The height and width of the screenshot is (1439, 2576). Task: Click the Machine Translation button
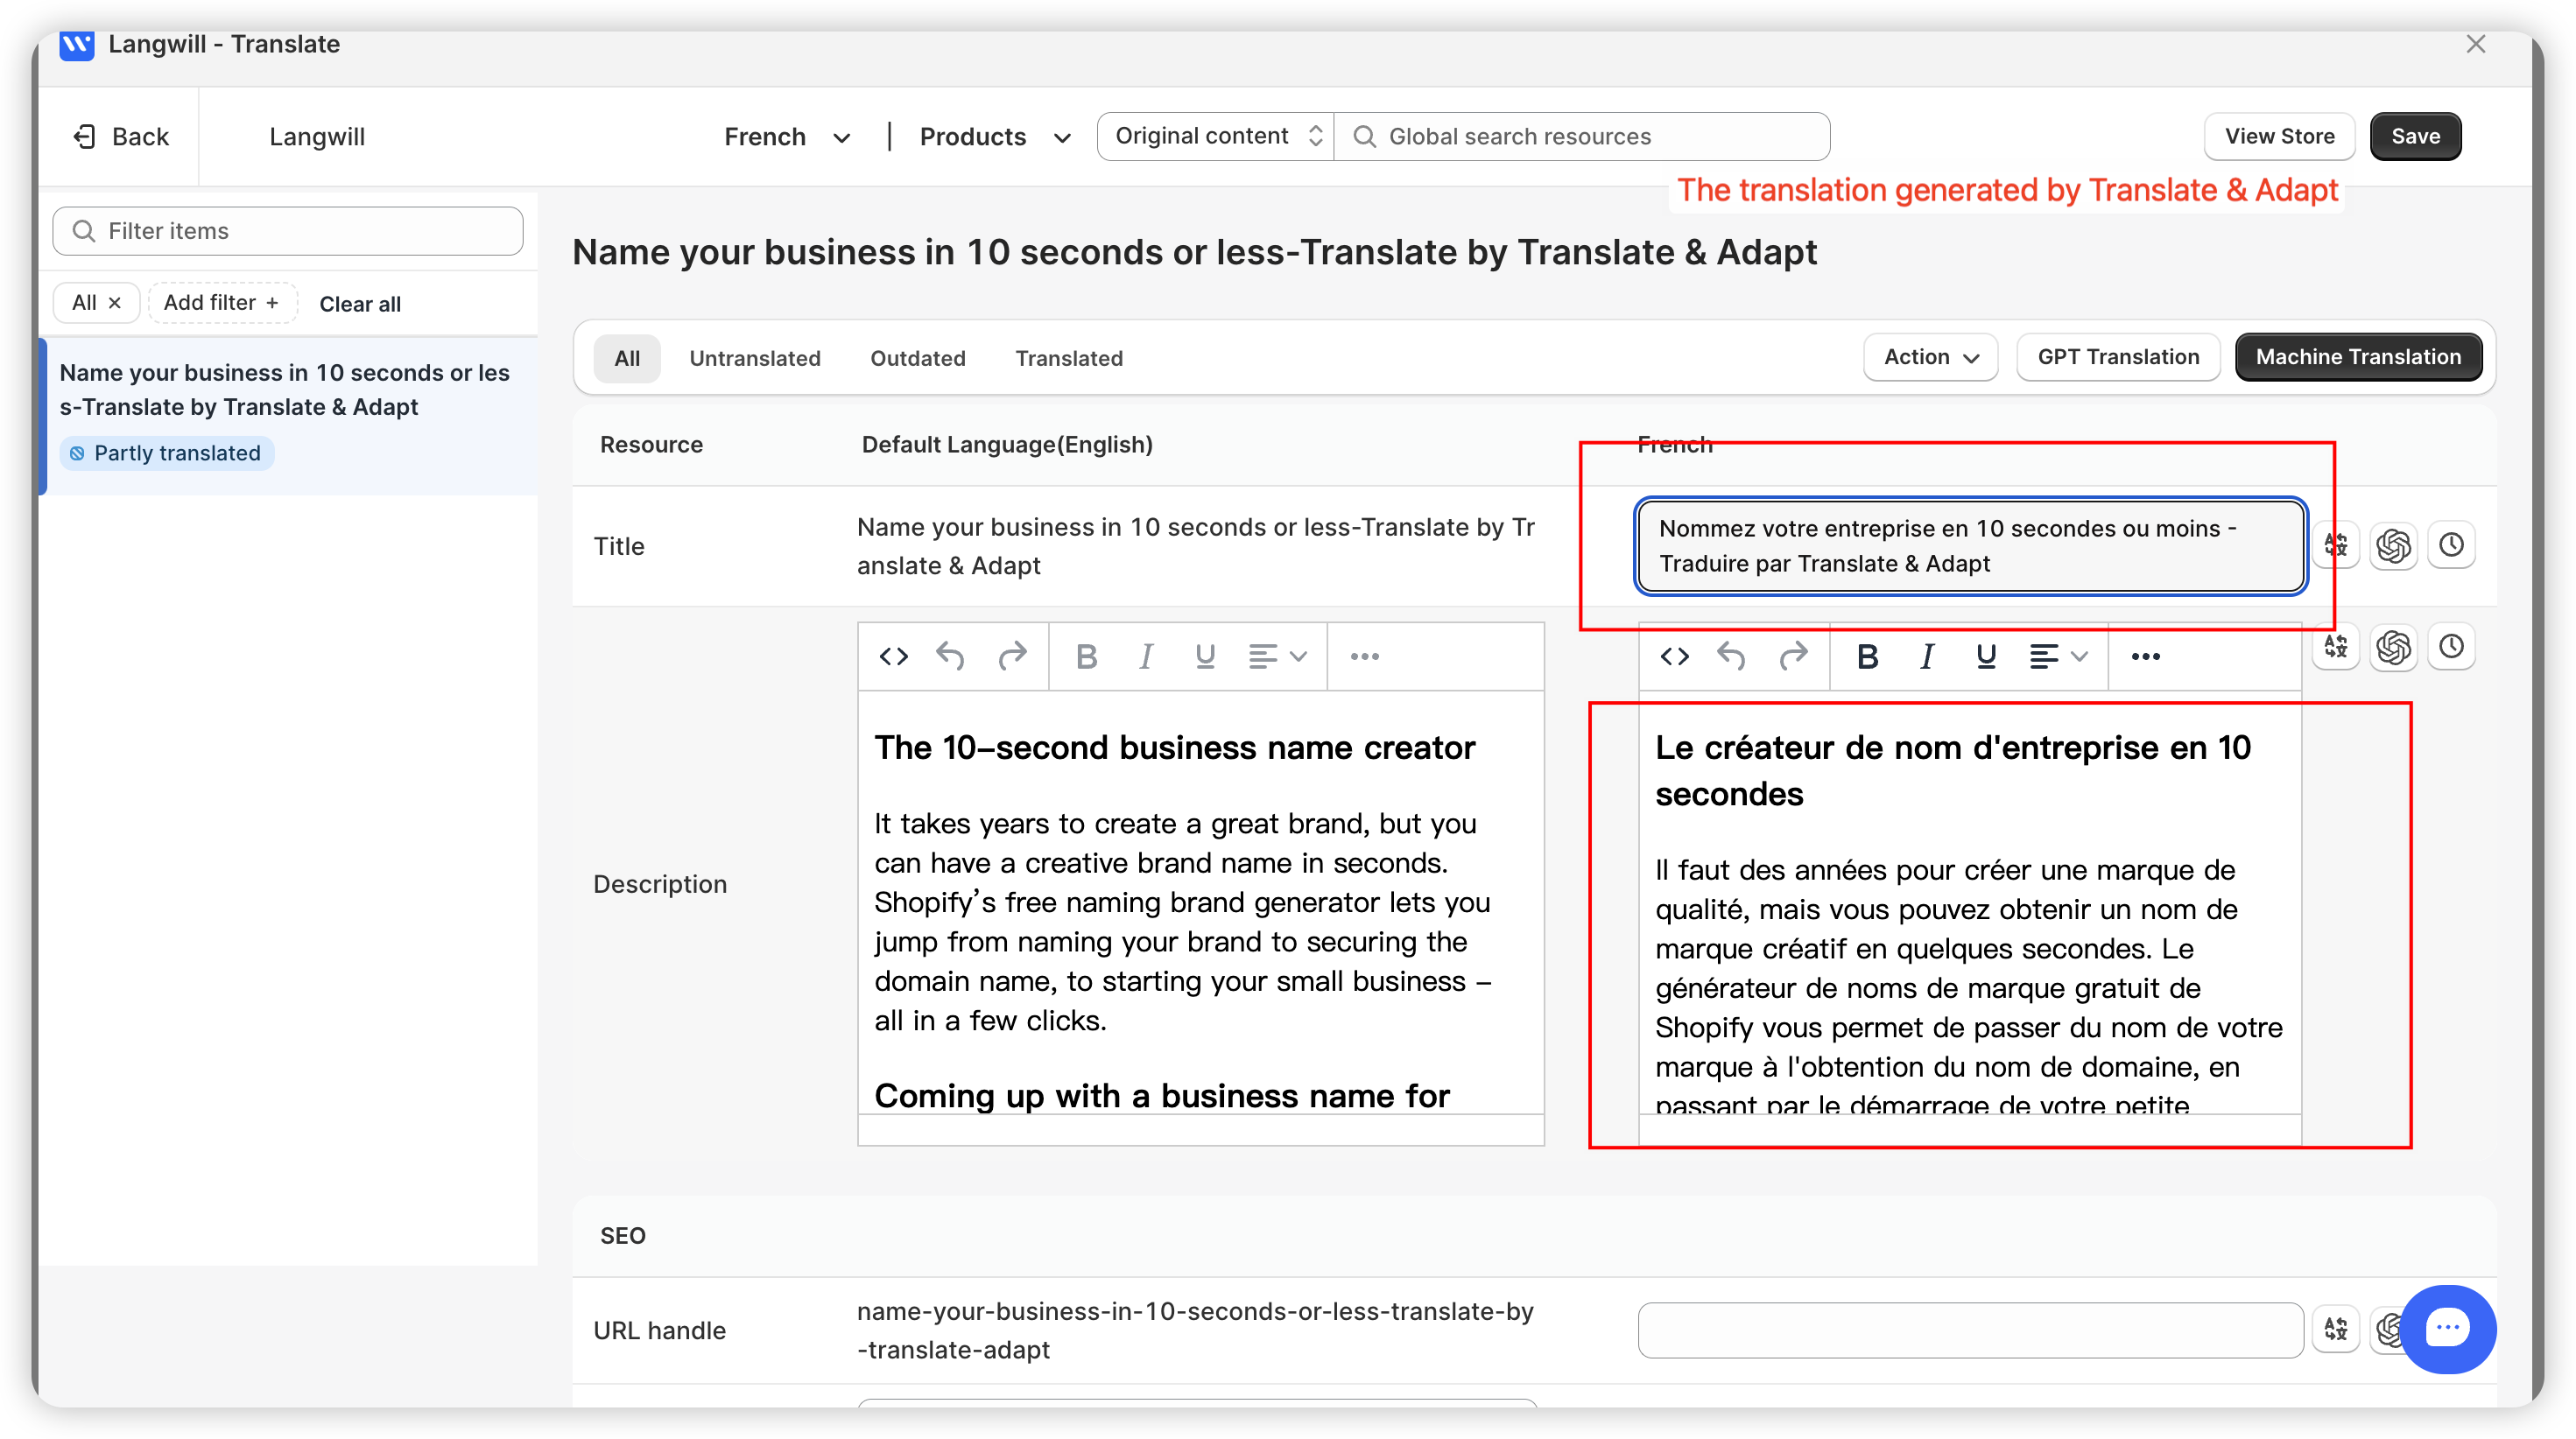coord(2358,357)
